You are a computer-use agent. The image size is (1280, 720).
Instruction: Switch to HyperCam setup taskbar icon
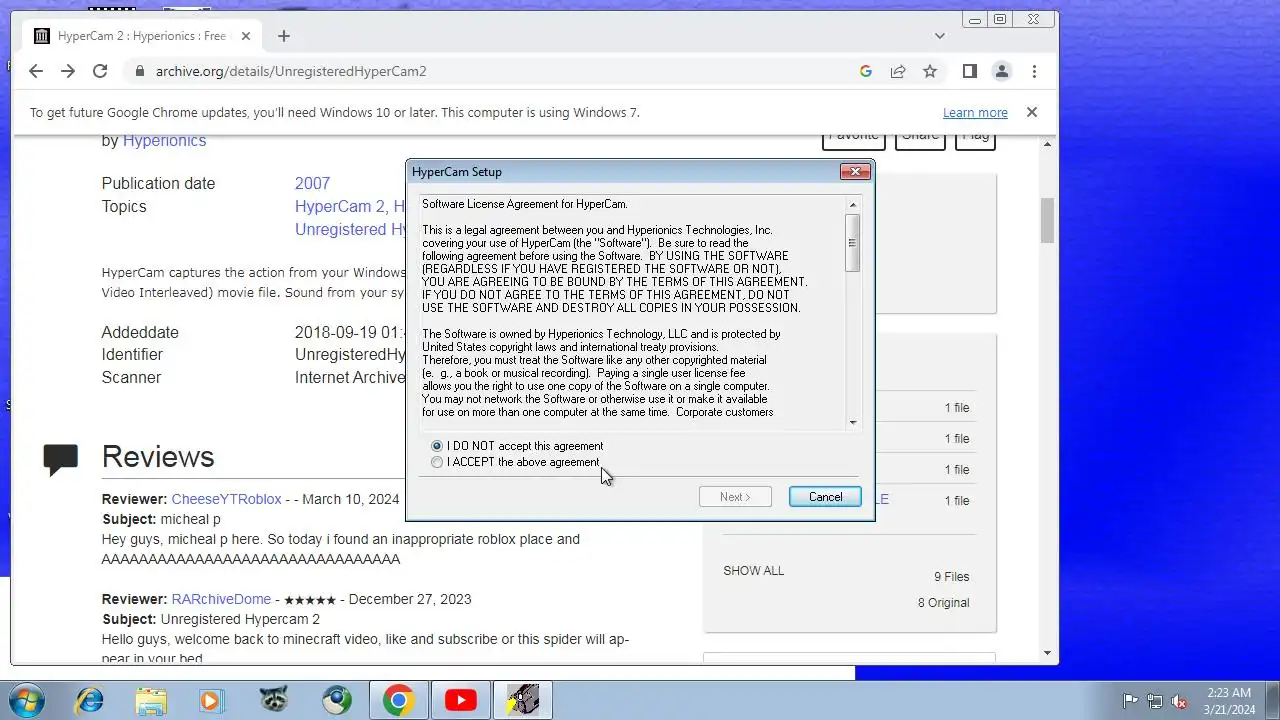click(523, 700)
